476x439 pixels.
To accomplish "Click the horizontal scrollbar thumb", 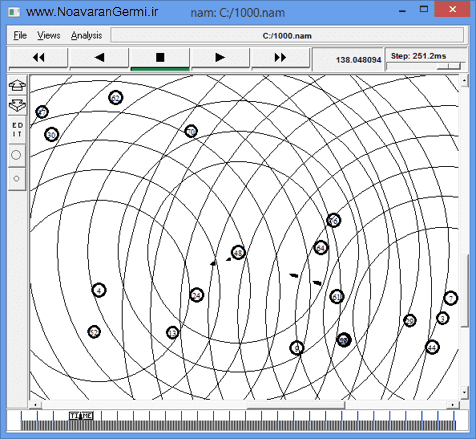I will click(296, 405).
